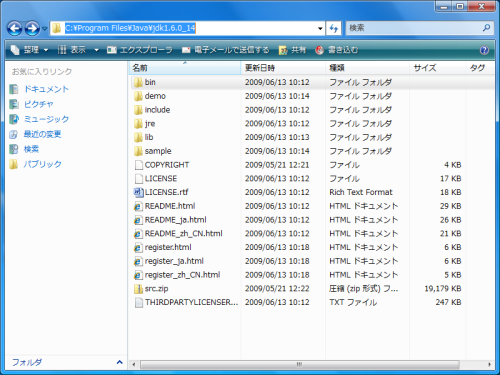The height and width of the screenshot is (375, 500).
Task: Sort by the 名前 column header
Action: point(185,68)
